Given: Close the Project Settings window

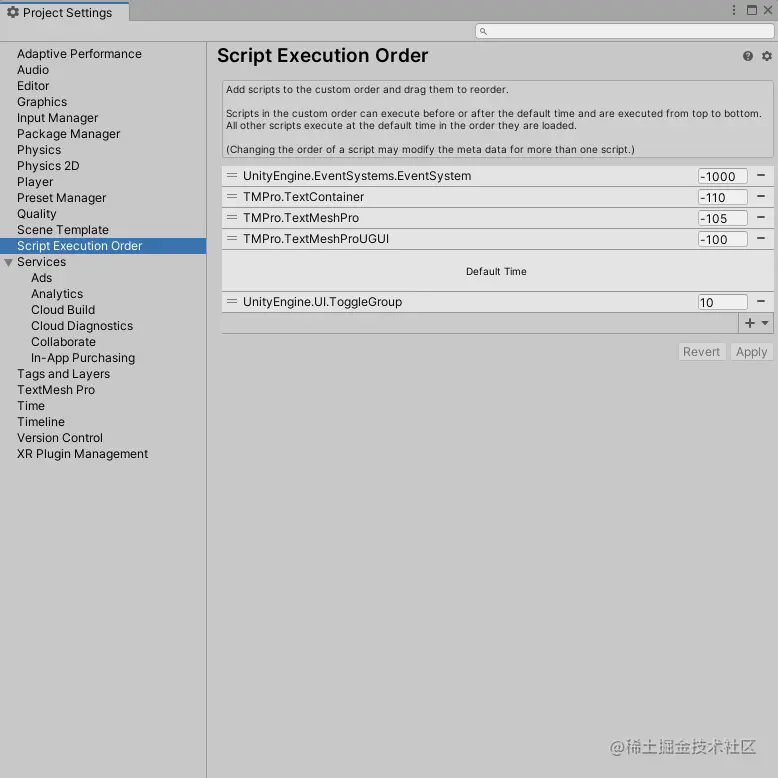Looking at the screenshot, I should tap(768, 10).
